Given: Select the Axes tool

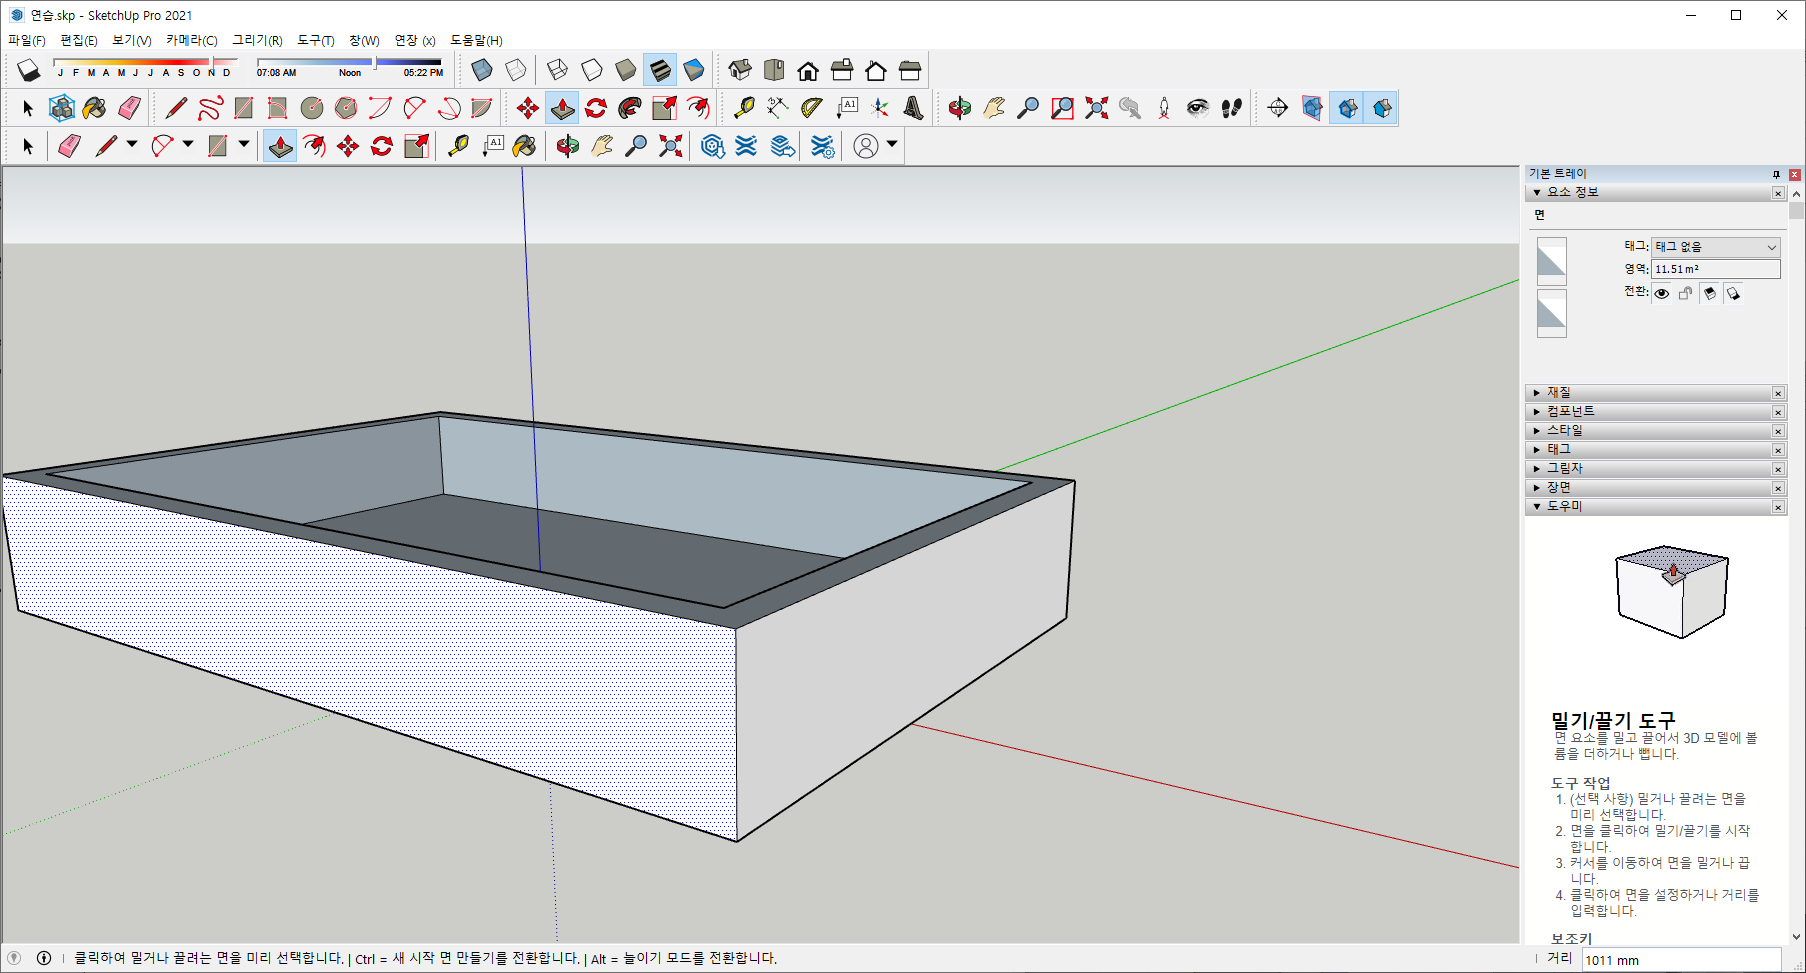Looking at the screenshot, I should click(880, 108).
